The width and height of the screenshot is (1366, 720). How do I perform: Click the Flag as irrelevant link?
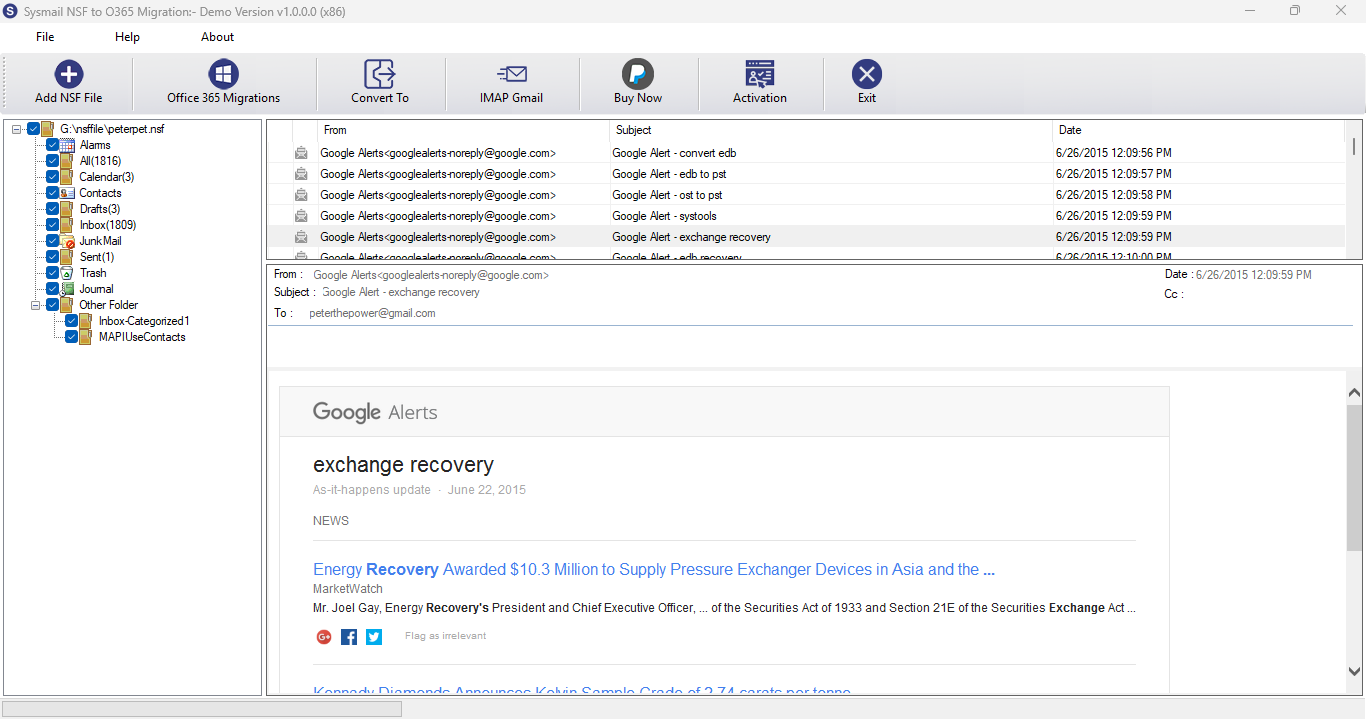click(446, 636)
